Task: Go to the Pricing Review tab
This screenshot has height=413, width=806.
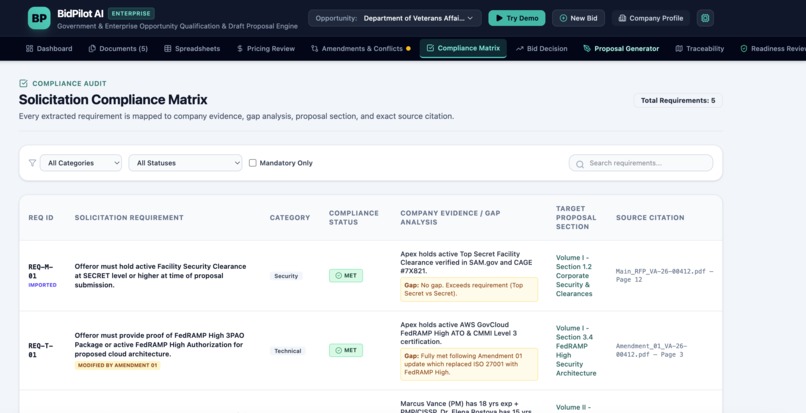Action: (x=266, y=48)
